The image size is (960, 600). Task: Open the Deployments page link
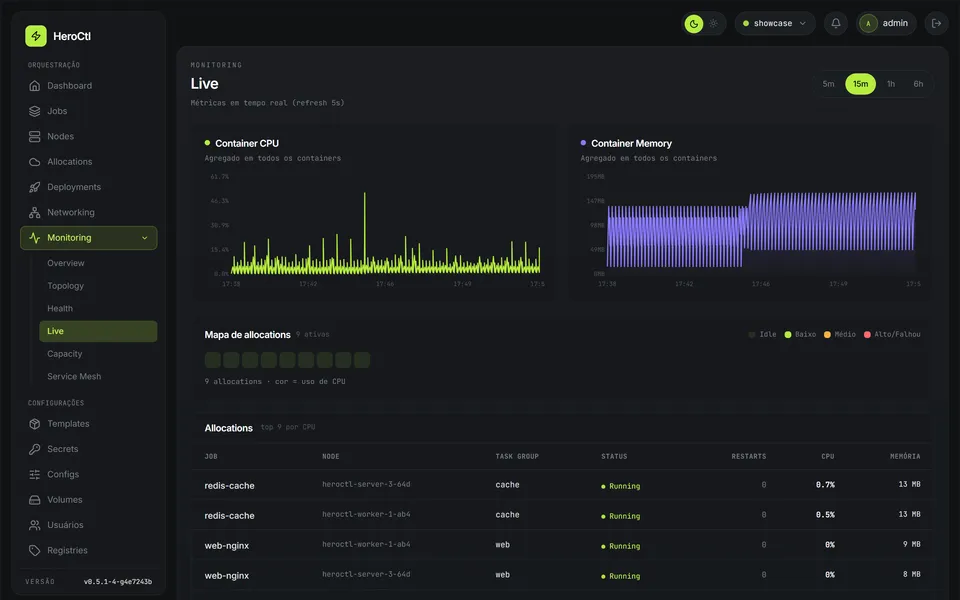(74, 187)
